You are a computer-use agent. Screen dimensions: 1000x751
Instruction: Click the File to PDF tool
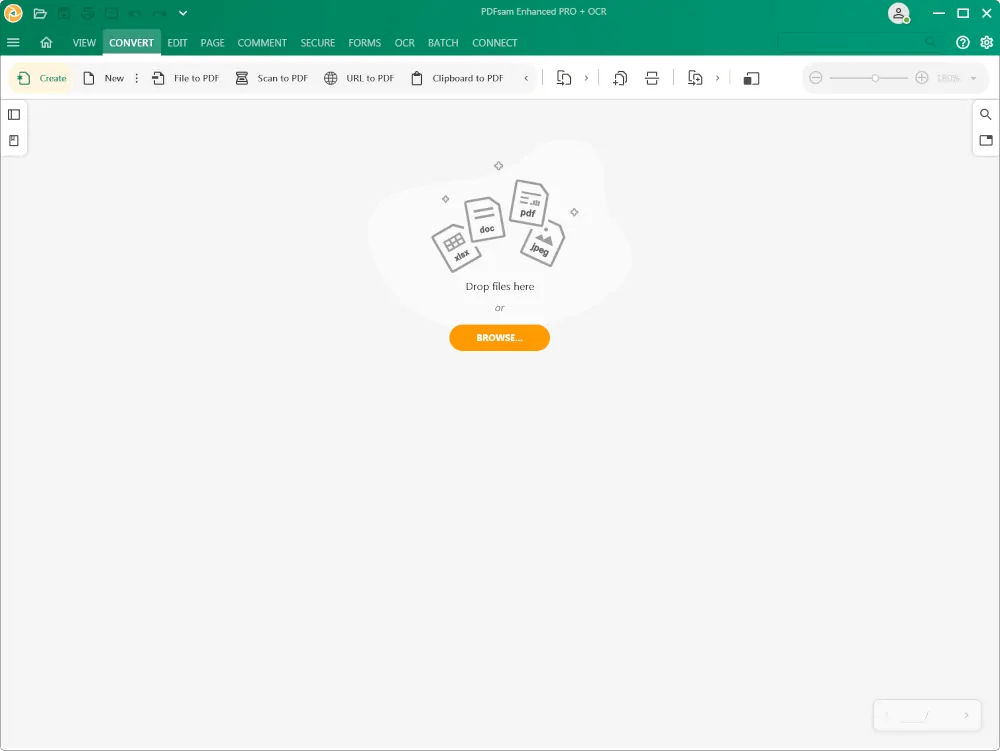point(186,78)
